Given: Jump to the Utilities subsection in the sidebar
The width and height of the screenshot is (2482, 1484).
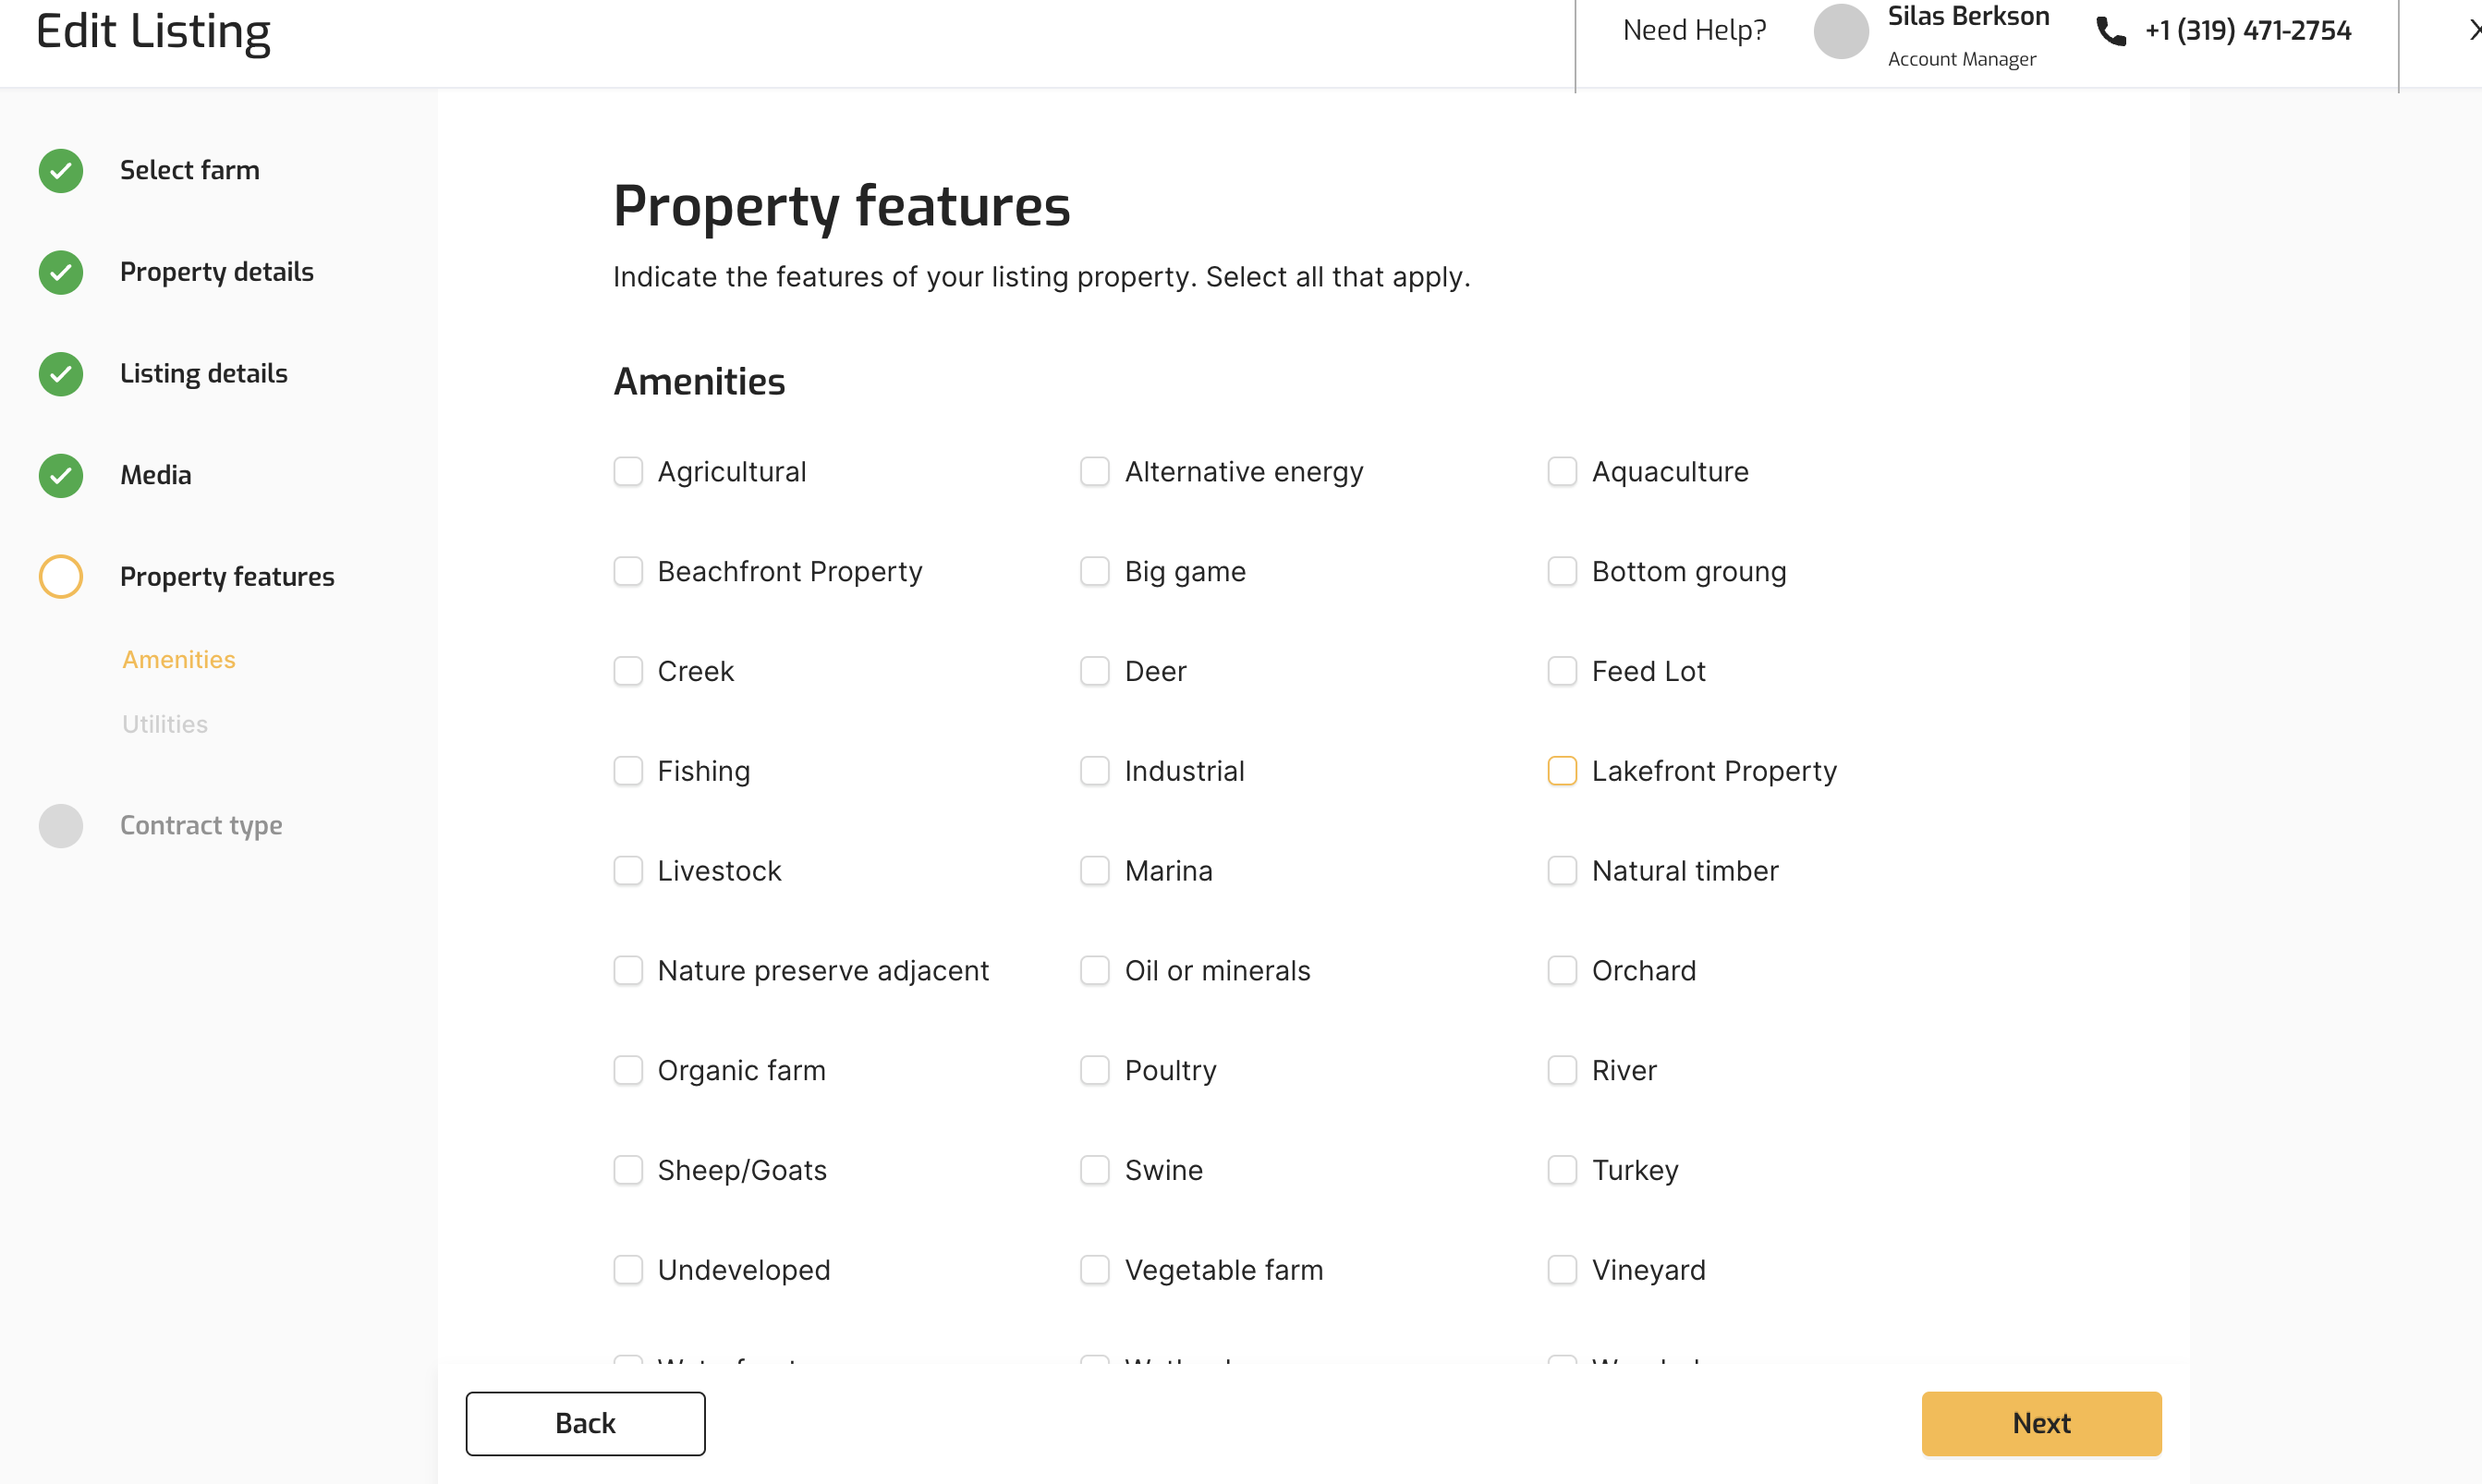Looking at the screenshot, I should 165,724.
